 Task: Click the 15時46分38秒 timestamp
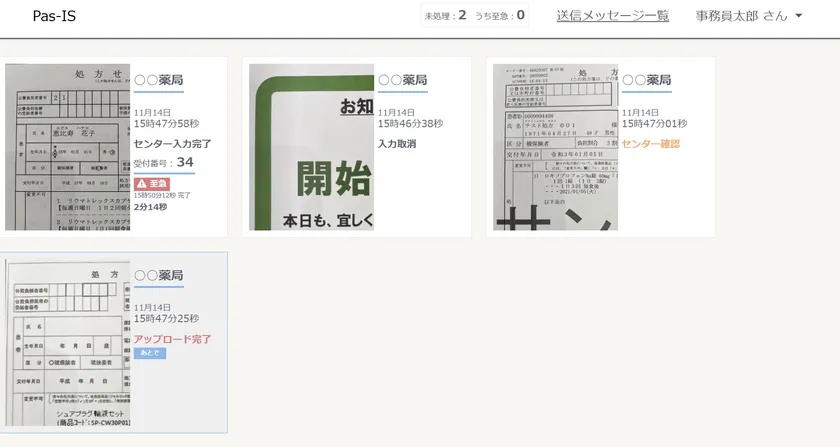tap(410, 124)
